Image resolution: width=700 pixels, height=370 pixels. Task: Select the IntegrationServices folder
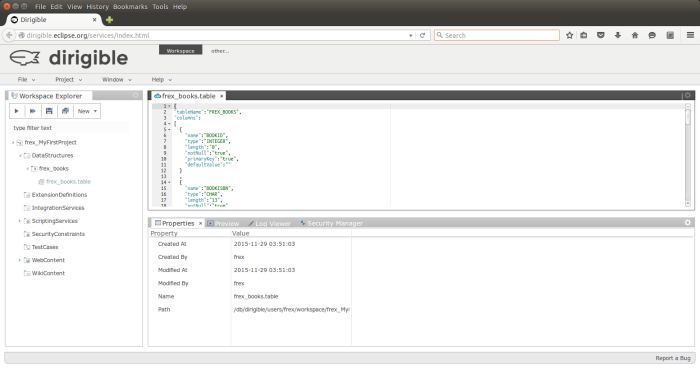58,208
